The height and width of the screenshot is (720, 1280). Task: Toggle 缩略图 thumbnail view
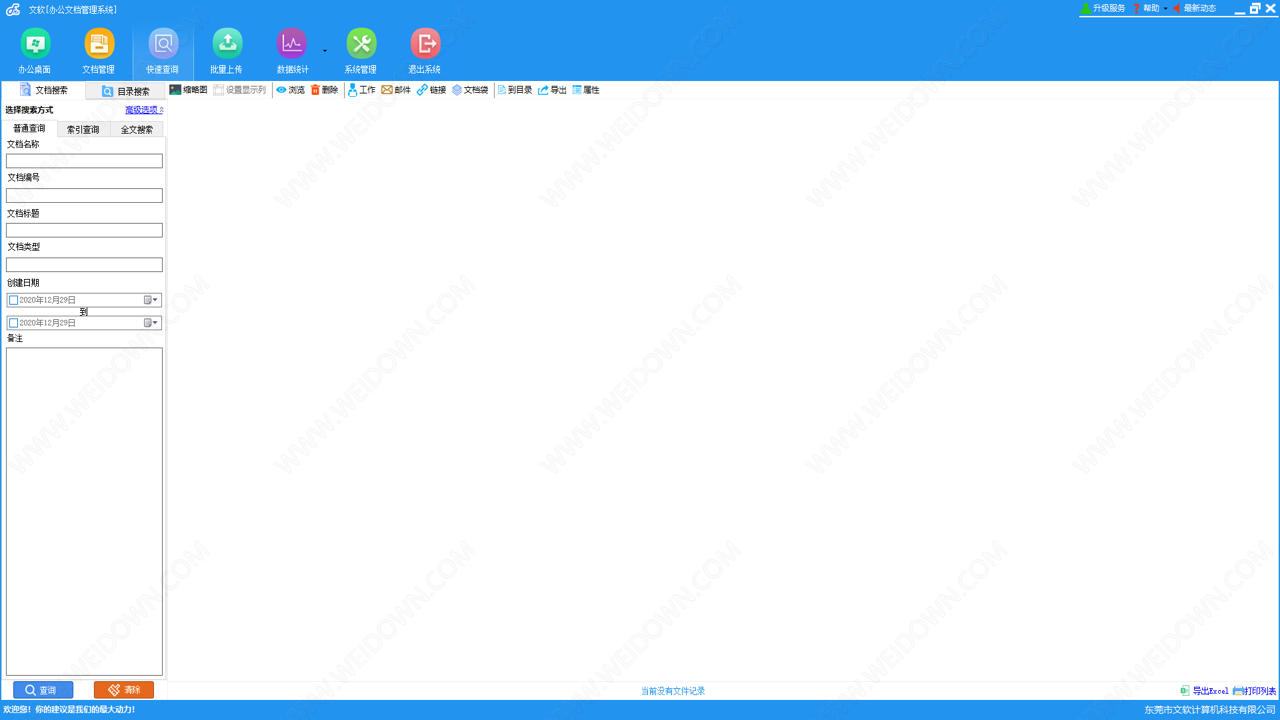click(x=188, y=90)
